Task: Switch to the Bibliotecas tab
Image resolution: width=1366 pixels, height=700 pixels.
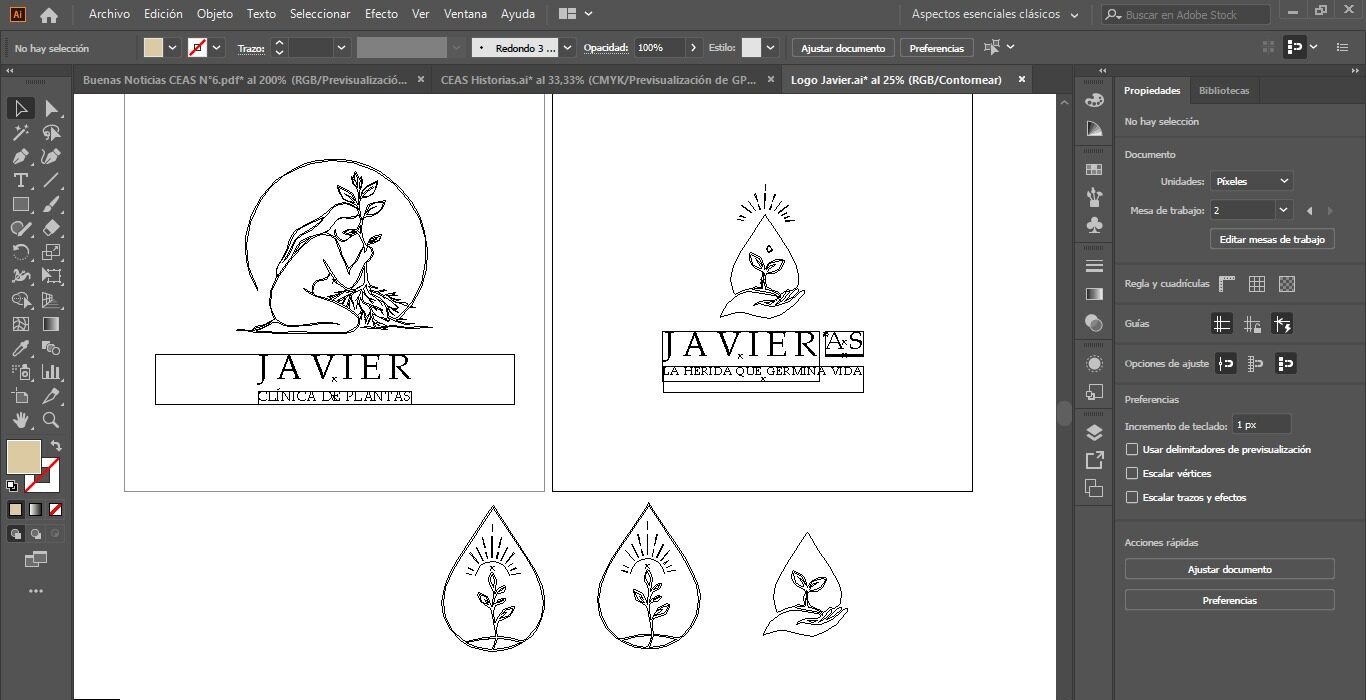Action: pos(1224,91)
